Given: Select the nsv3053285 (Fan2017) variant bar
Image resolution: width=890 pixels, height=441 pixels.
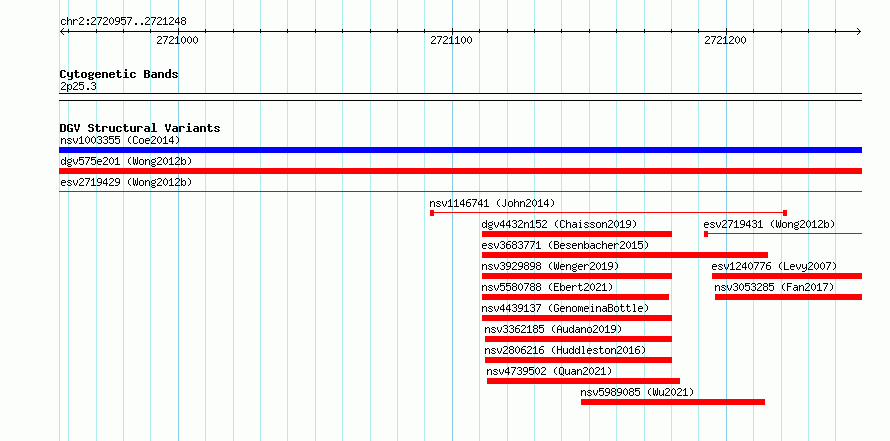Looking at the screenshot, I should [788, 297].
